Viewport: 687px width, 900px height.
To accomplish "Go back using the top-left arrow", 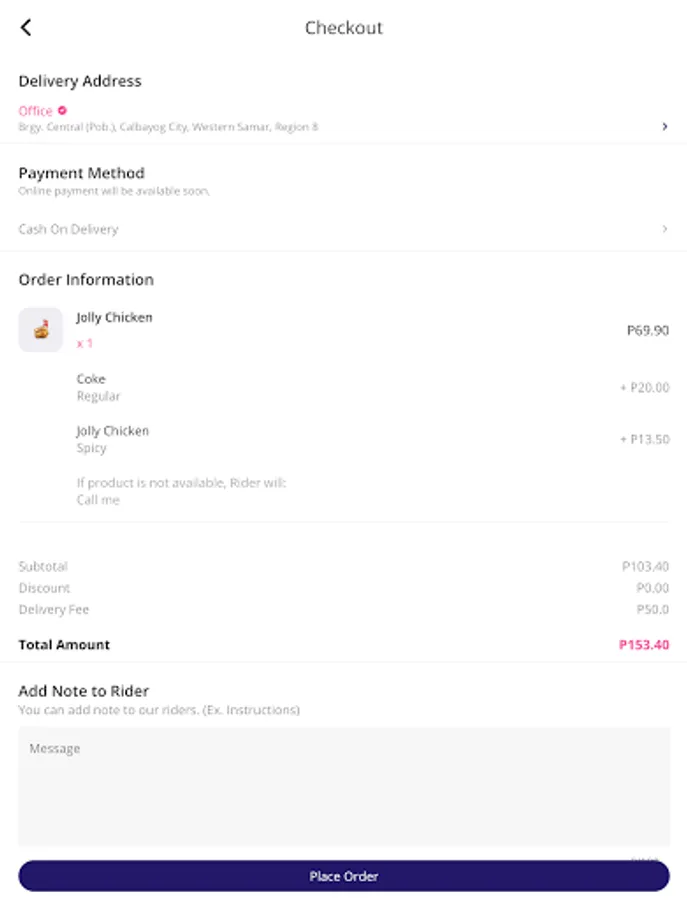I will click(26, 28).
